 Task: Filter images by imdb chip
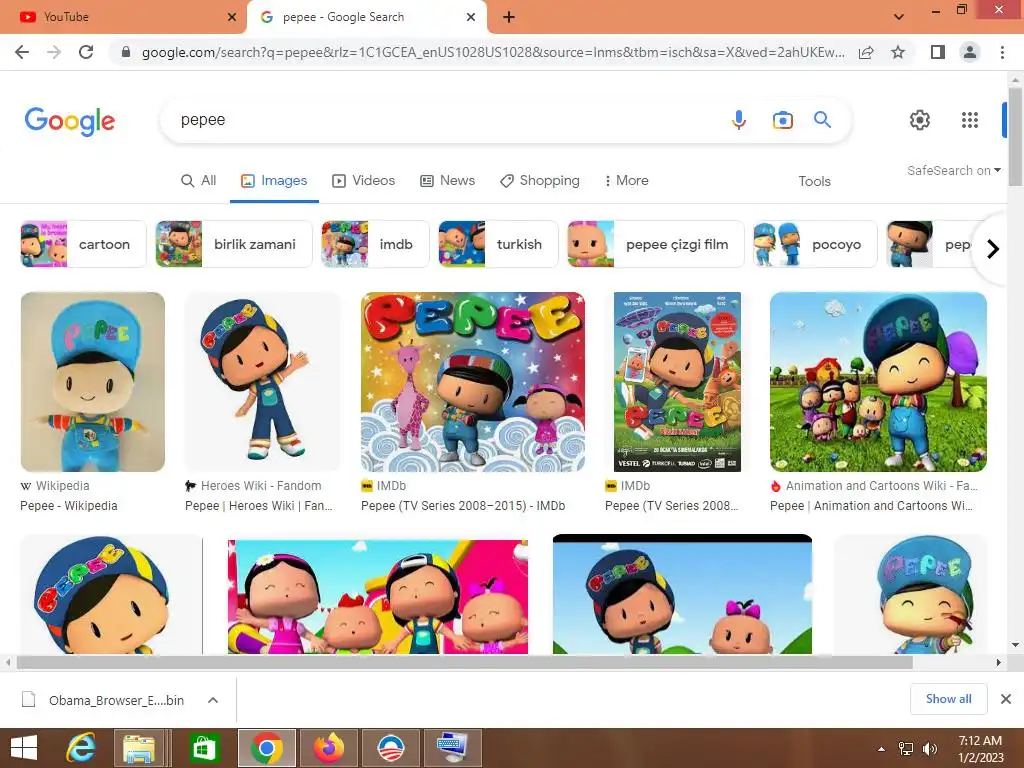(x=375, y=244)
